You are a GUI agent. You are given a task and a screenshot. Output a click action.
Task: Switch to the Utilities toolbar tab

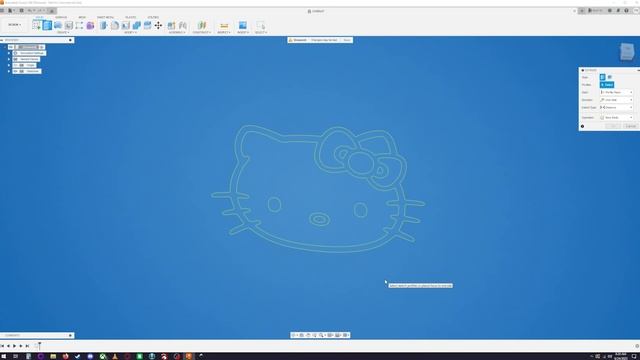pyautogui.click(x=153, y=17)
